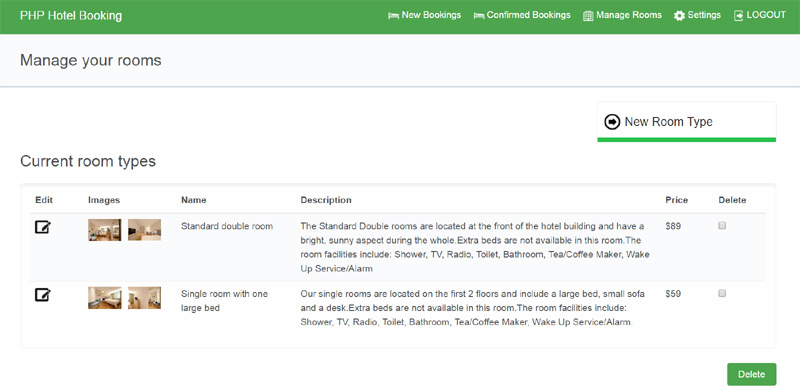
Task: Click the Images column header
Action: point(104,200)
